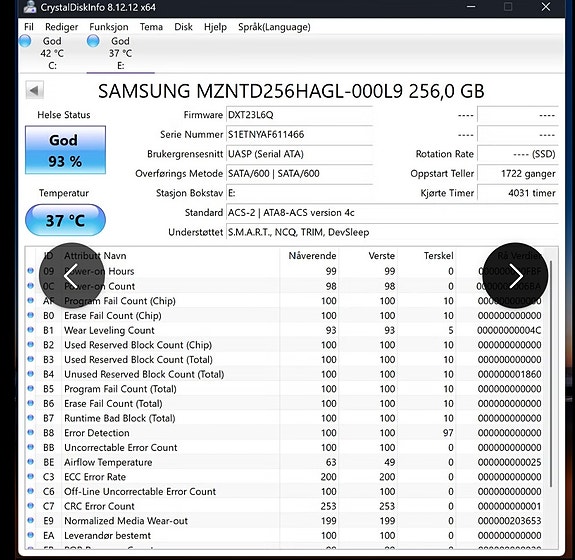The image size is (575, 560).
Task: Open the Fil menu
Action: (x=29, y=27)
